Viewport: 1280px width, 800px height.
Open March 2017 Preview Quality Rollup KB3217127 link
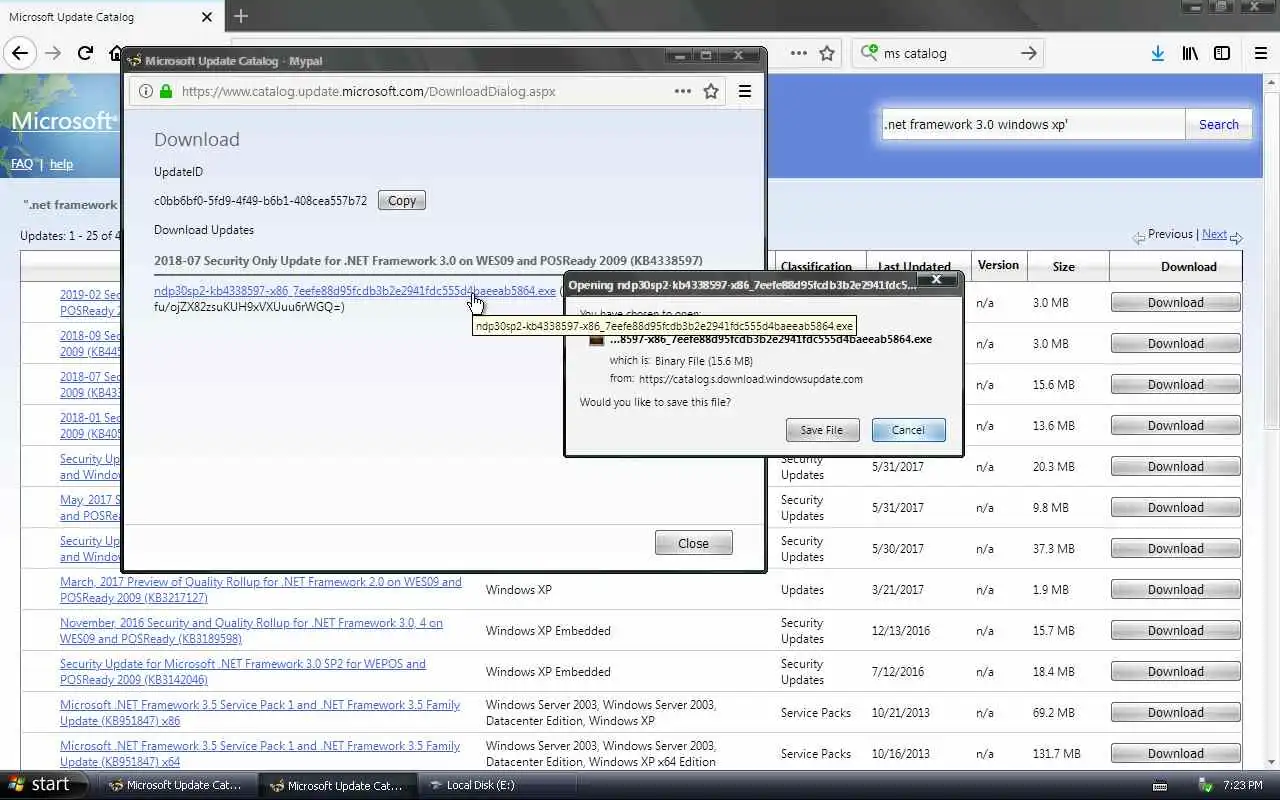(261, 590)
